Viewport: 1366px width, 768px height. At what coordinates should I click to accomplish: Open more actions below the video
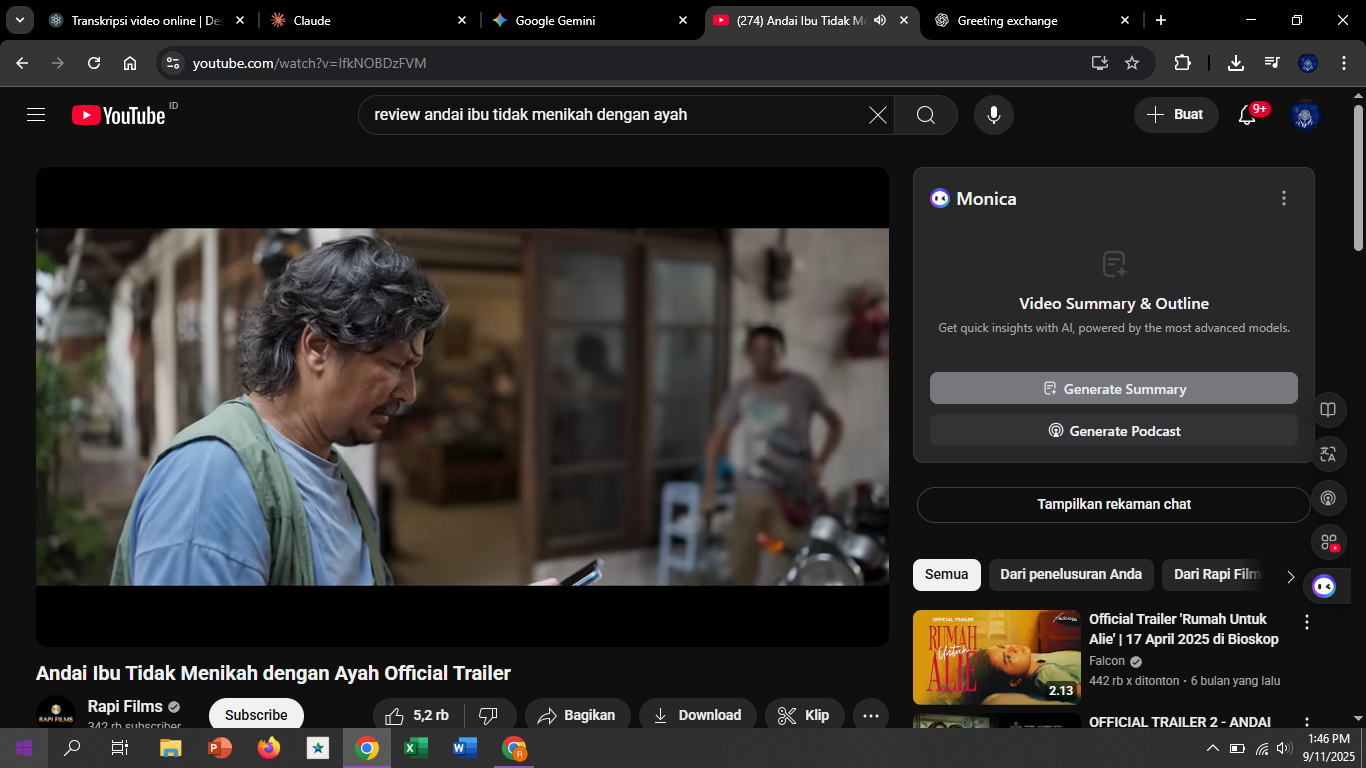tap(871, 715)
